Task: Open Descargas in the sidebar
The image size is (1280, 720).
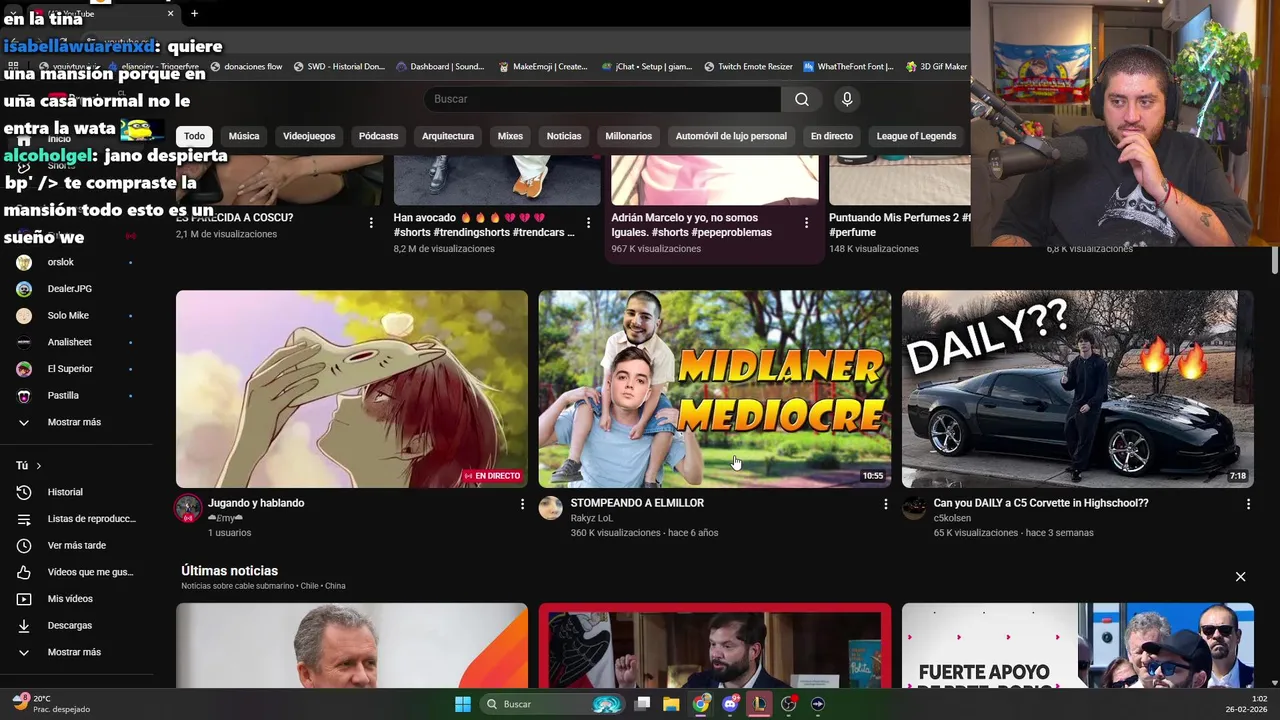Action: 69,625
